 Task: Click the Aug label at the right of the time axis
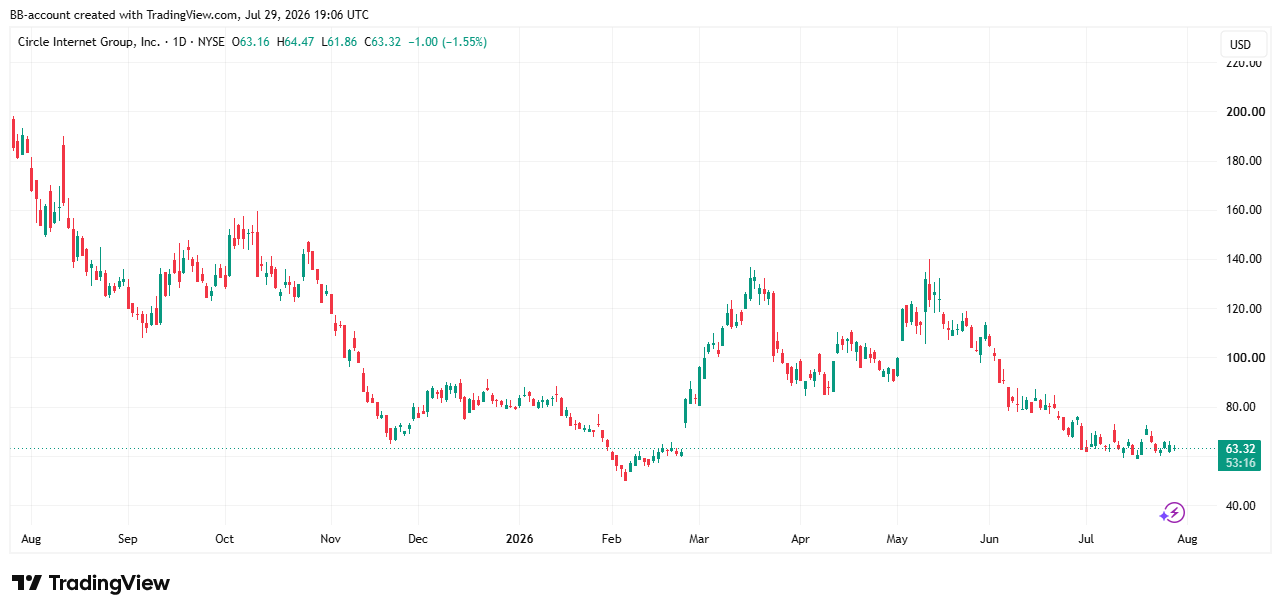point(1187,539)
